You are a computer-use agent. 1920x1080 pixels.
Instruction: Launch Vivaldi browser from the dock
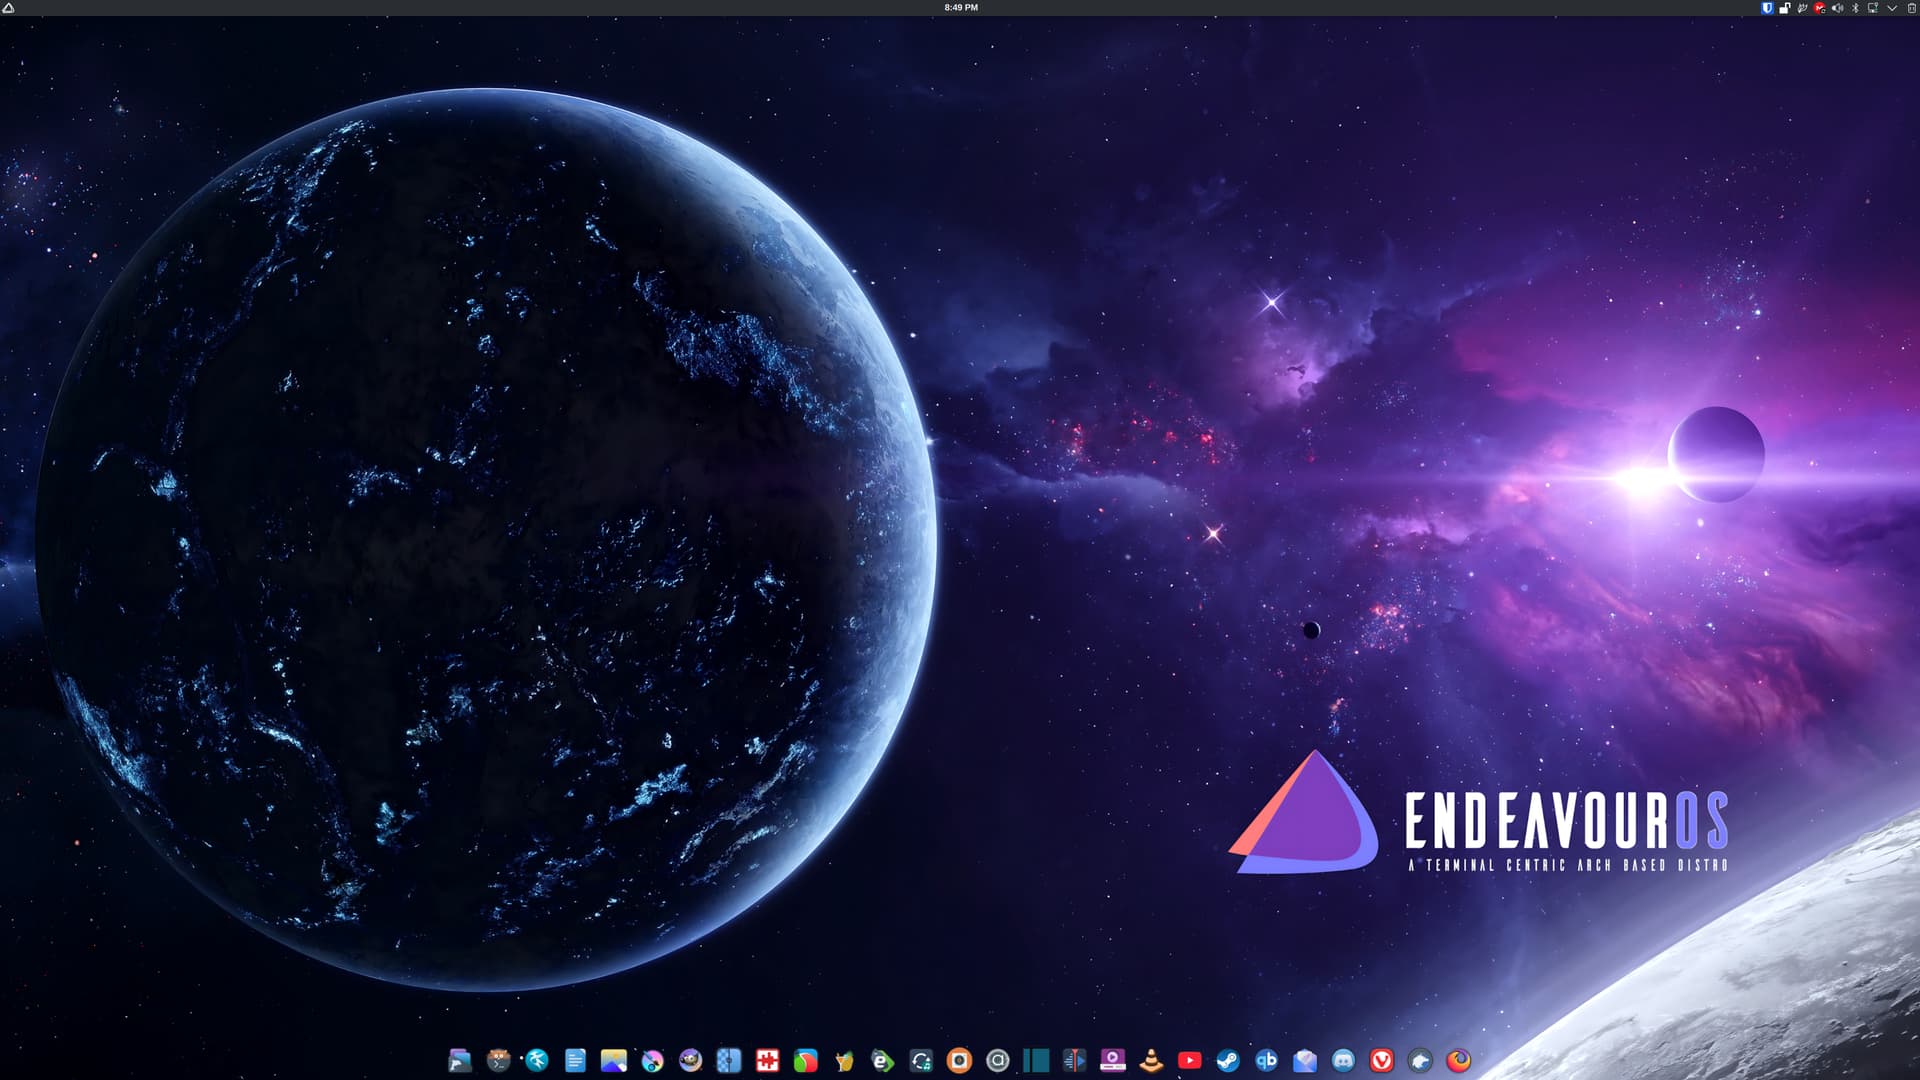1381,1061
